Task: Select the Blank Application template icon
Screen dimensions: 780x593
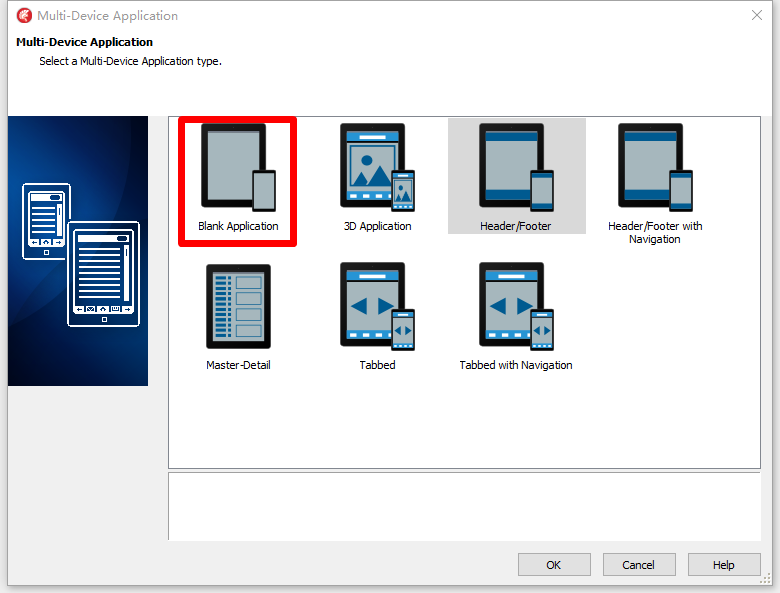Action: [238, 167]
